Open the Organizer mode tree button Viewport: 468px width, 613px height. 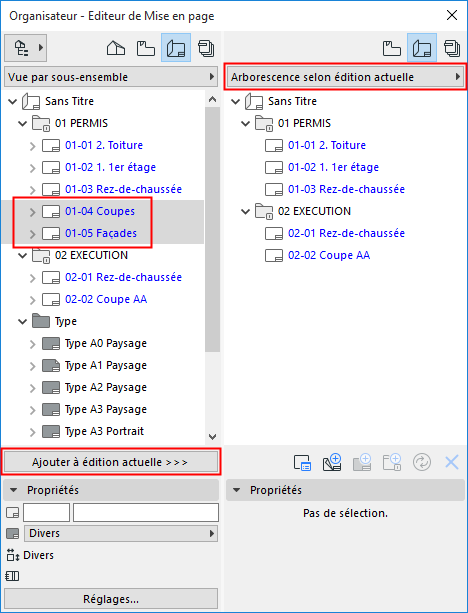pyautogui.click(x=25, y=48)
